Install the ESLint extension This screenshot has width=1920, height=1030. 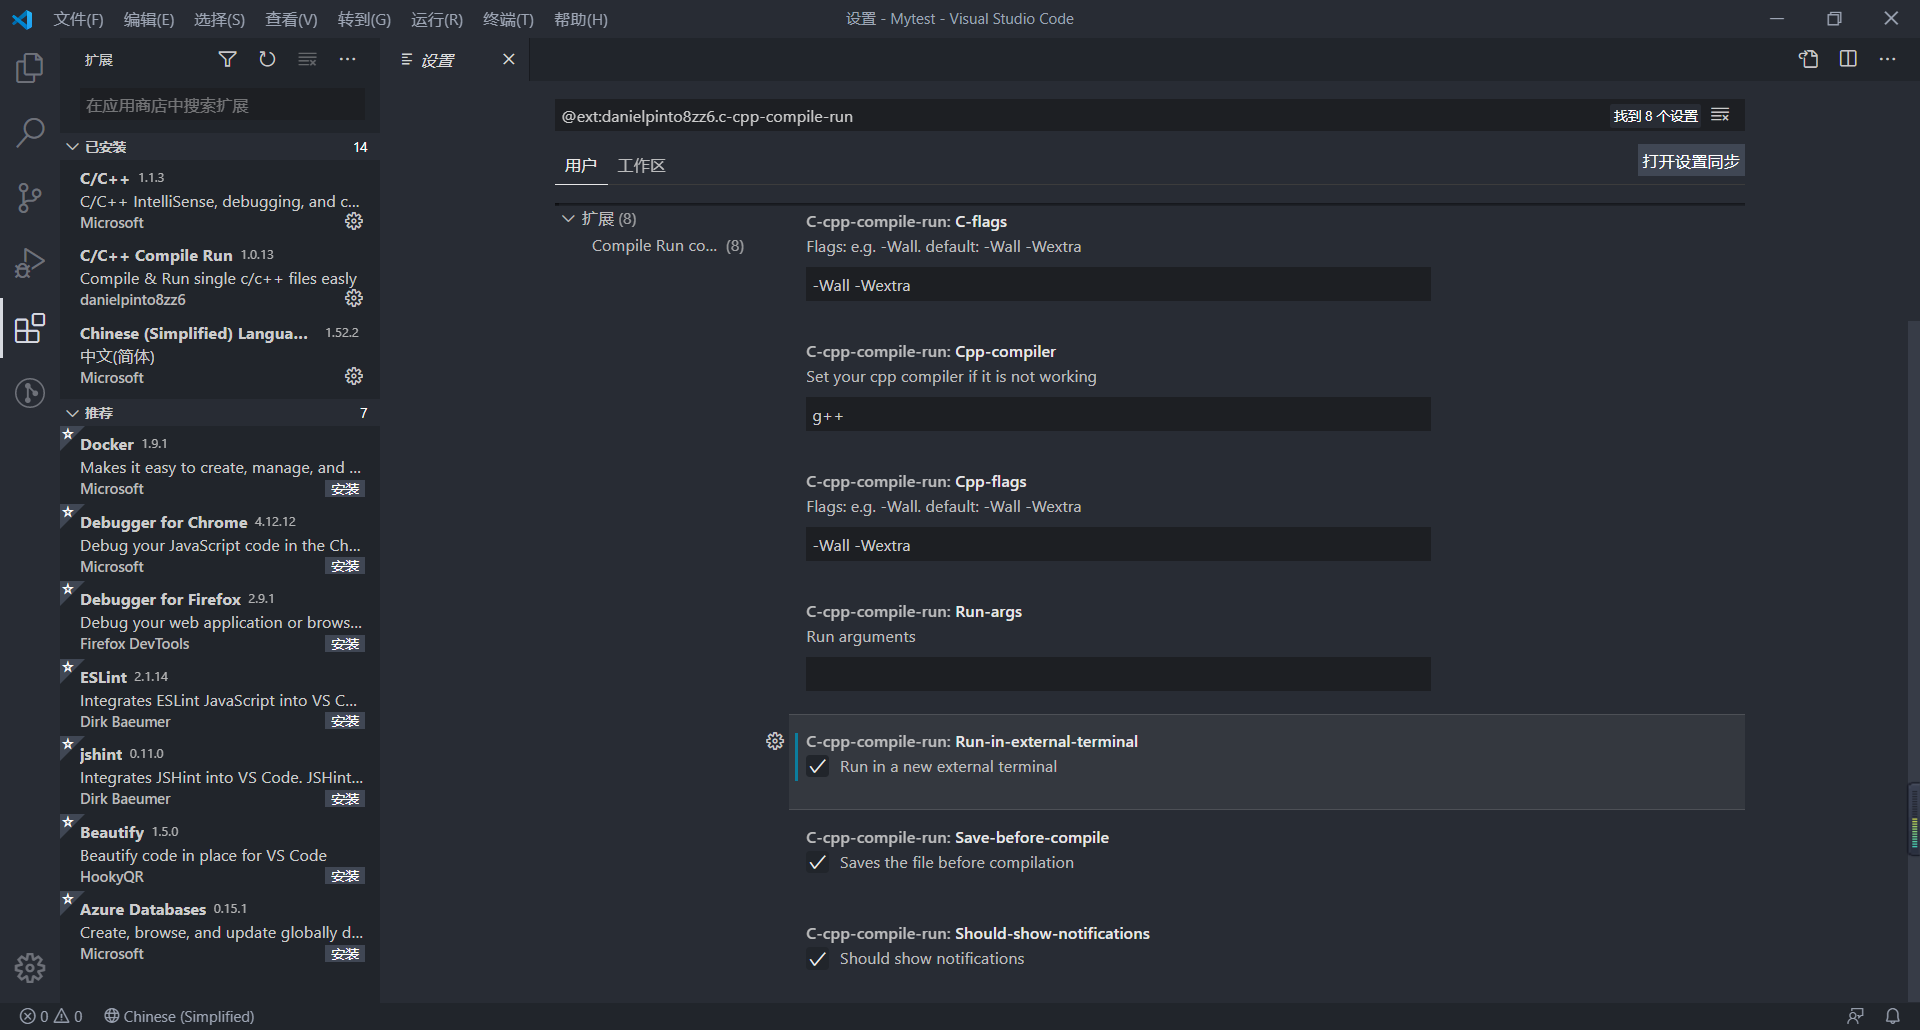click(x=345, y=721)
